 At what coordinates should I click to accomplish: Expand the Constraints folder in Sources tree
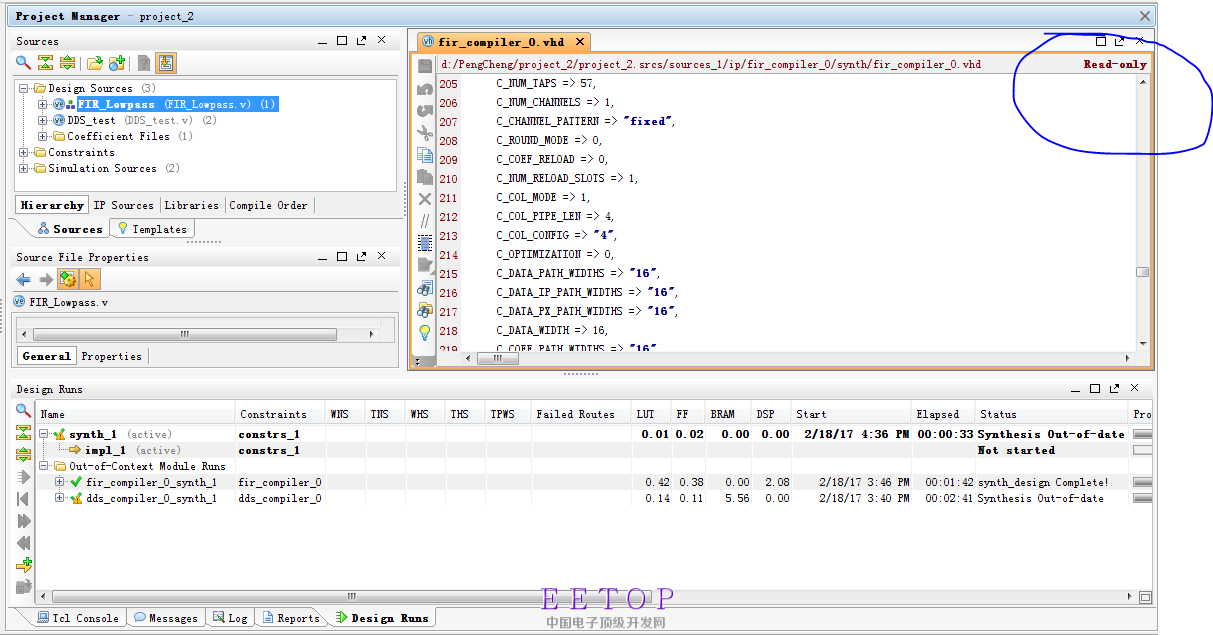(24, 153)
